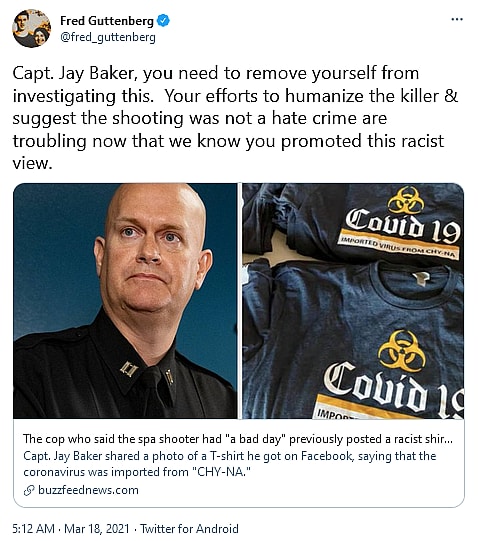Screen dimensions: 478x541
Task: Click the 5:12 AM timestamp
Action: pos(33,529)
